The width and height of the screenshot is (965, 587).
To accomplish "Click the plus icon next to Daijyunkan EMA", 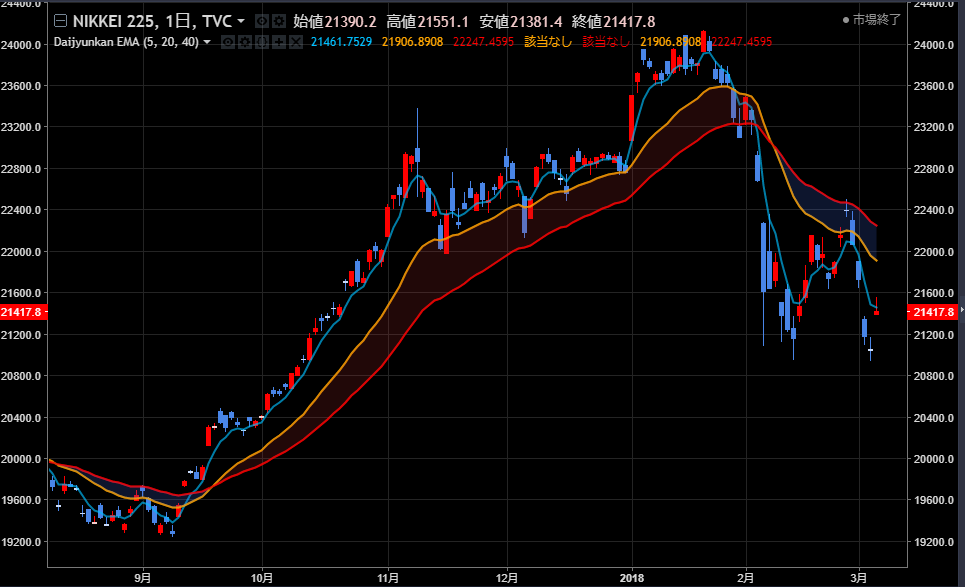I will pos(279,42).
